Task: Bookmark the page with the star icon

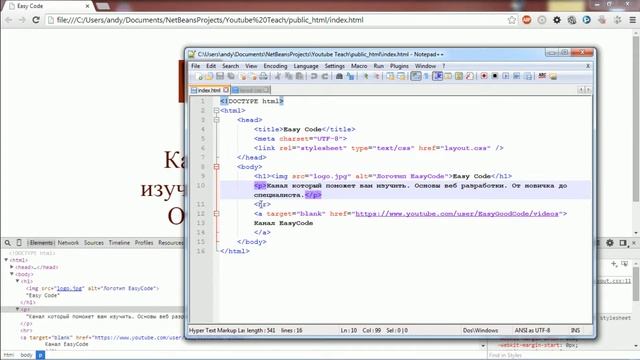Action: click(511, 20)
